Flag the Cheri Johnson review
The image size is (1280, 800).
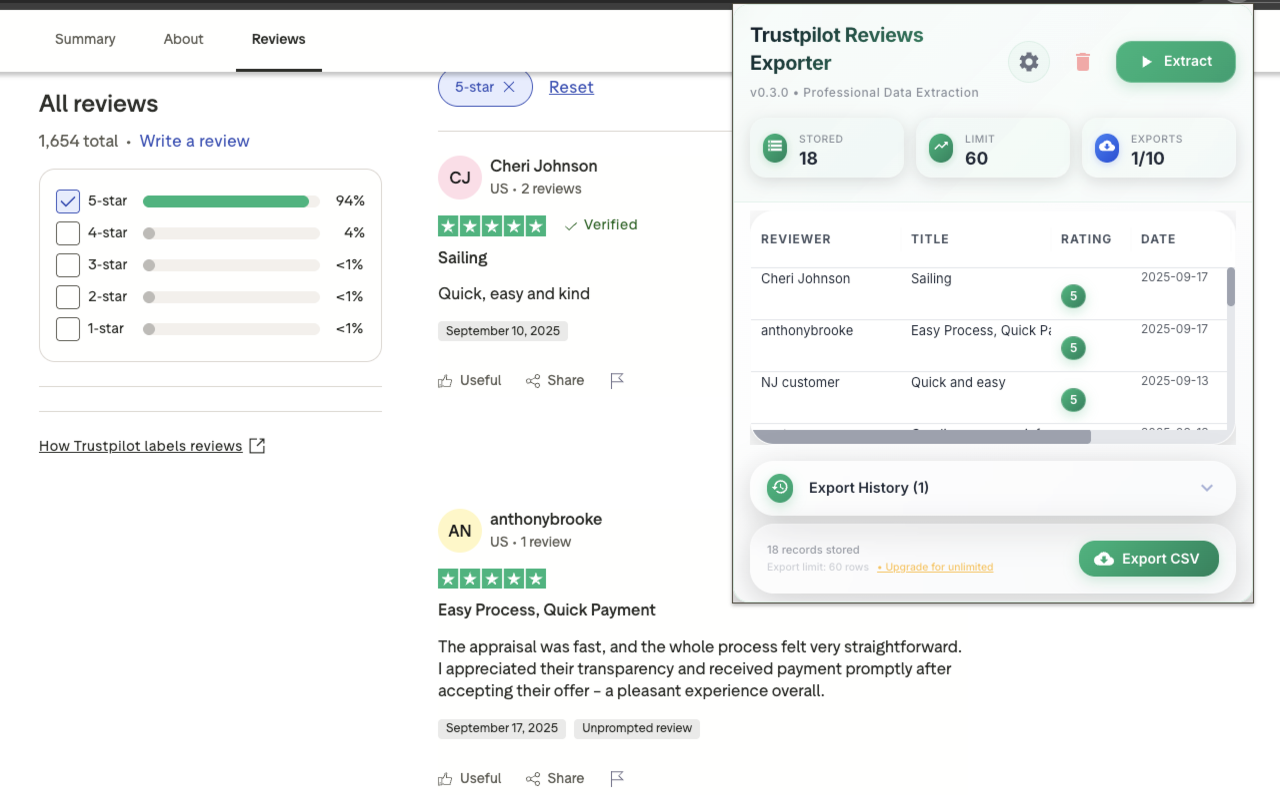[x=617, y=380]
